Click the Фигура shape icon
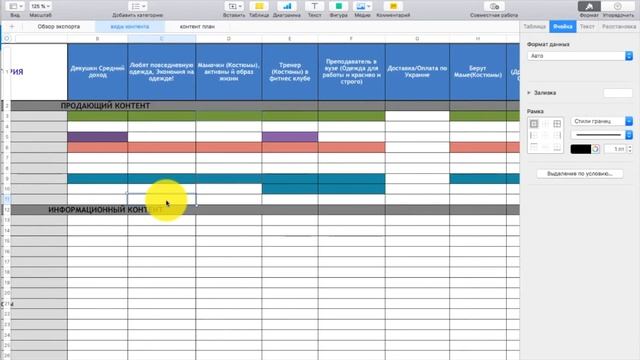This screenshot has height=360, width=640. 338,7
